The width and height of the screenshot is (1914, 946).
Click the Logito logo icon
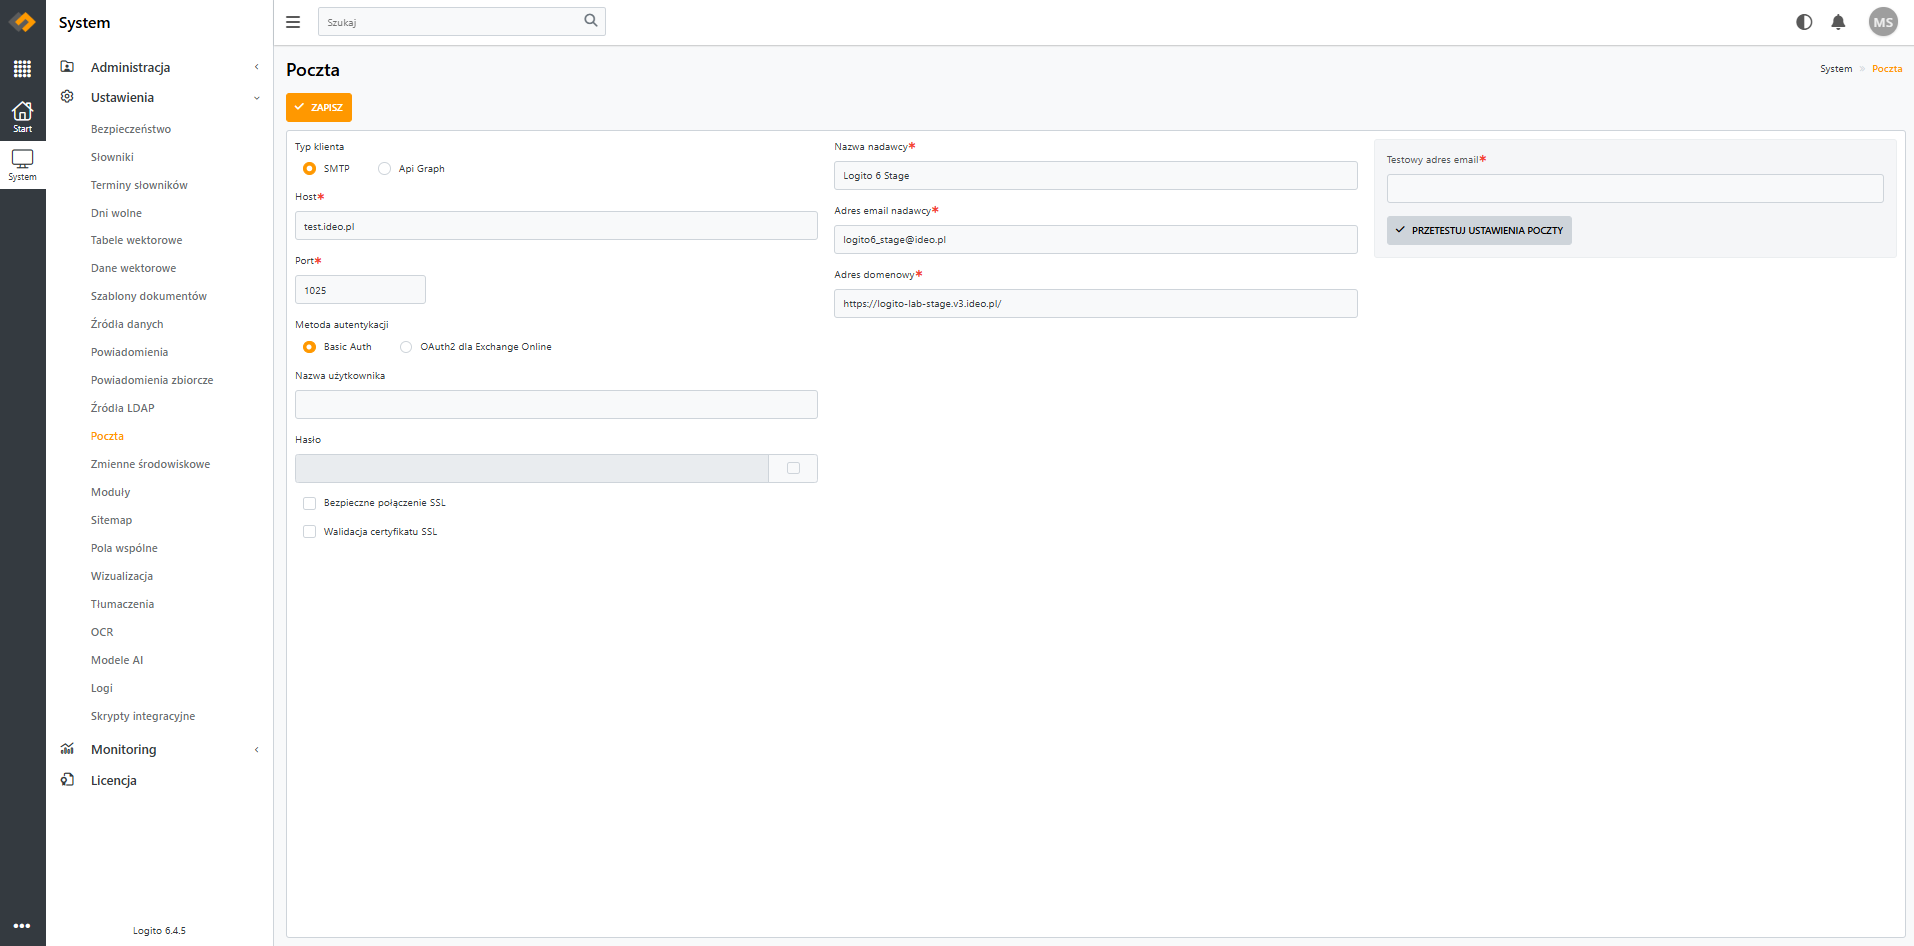click(22, 22)
